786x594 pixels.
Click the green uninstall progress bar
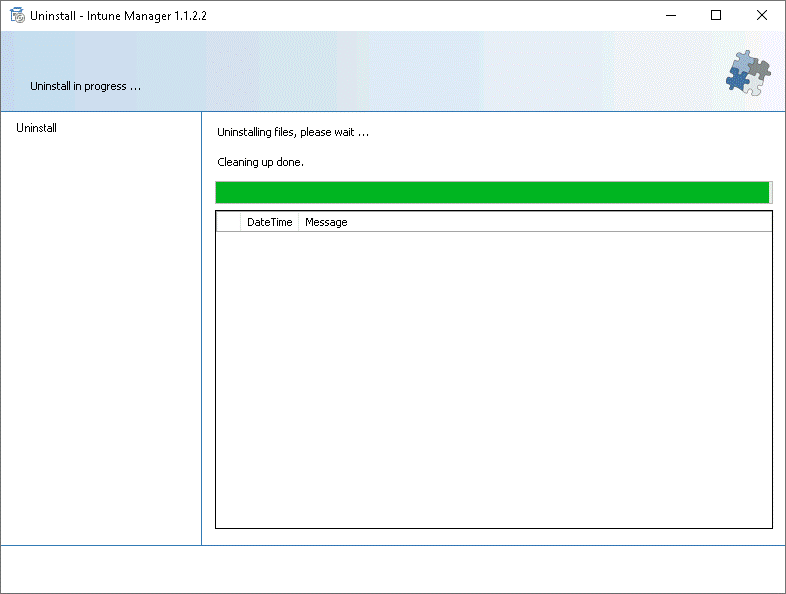pyautogui.click(x=494, y=192)
